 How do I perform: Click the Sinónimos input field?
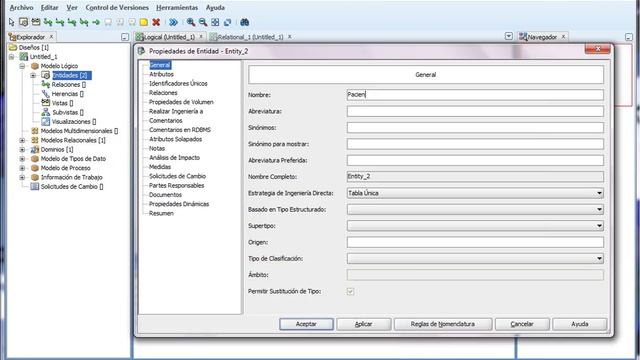pos(475,127)
